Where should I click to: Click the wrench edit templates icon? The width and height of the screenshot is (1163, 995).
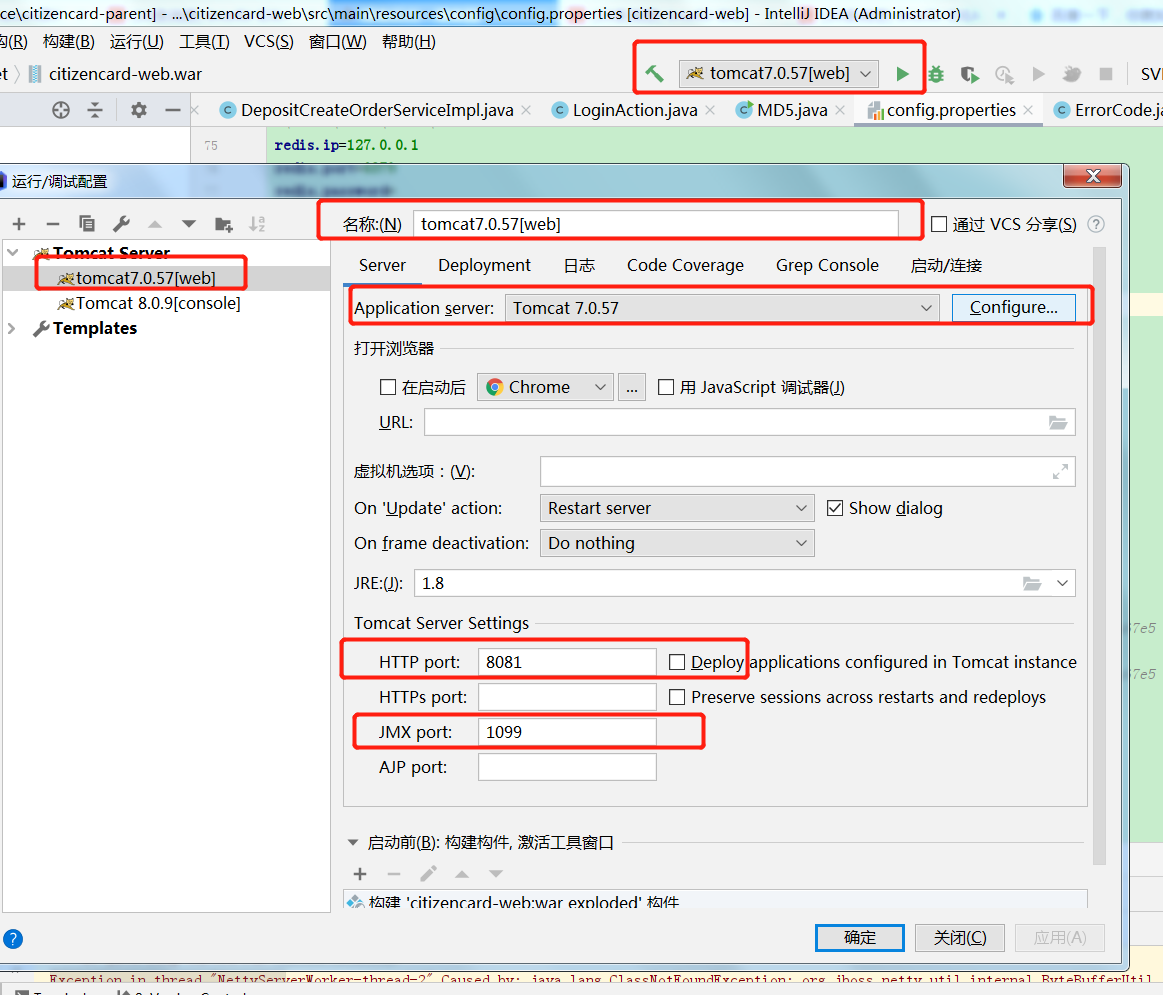[x=121, y=224]
